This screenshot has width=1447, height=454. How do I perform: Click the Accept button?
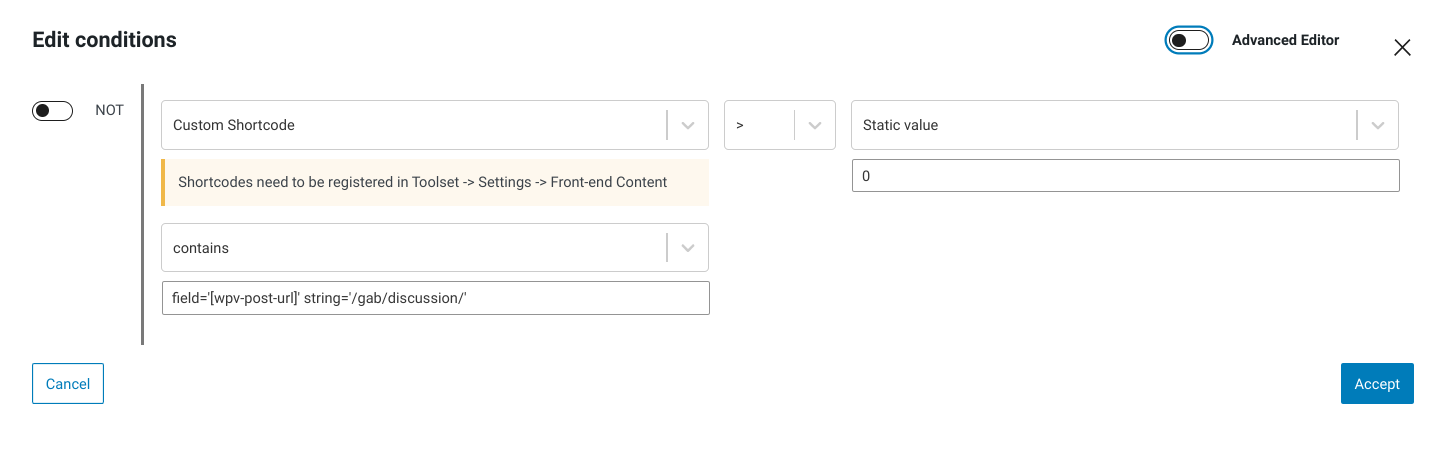(x=1377, y=384)
